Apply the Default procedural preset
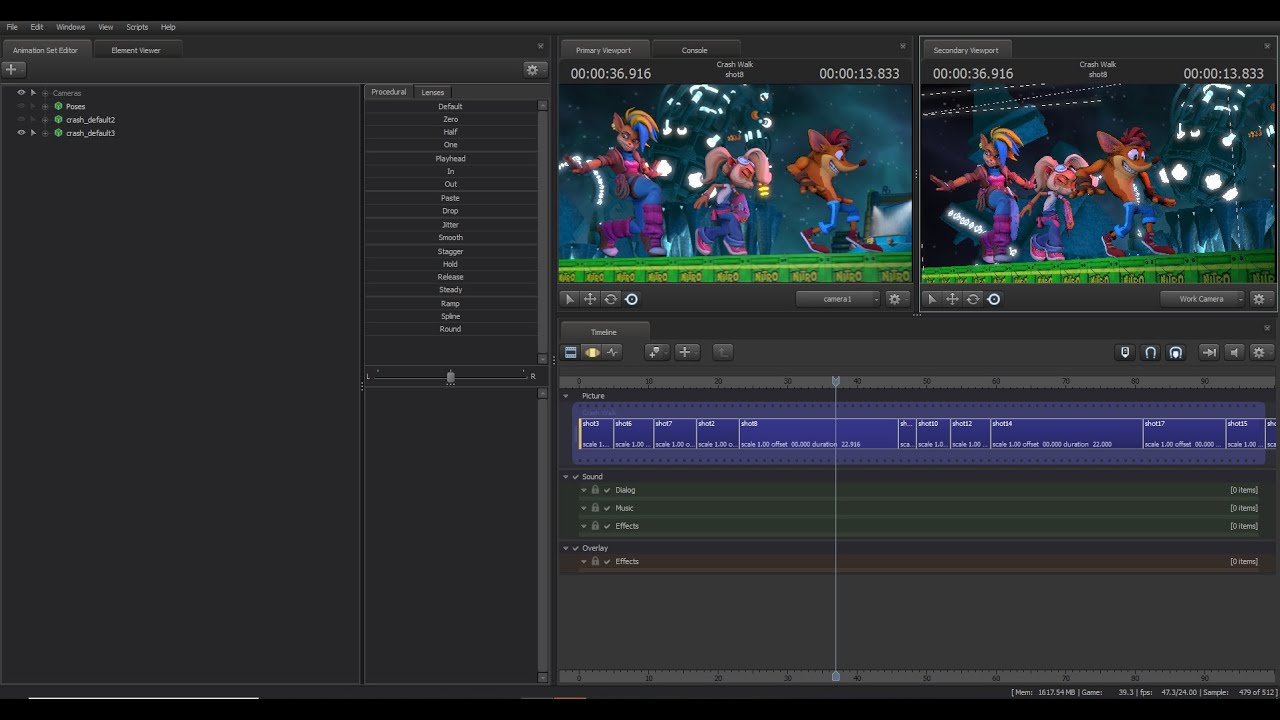Image resolution: width=1280 pixels, height=720 pixels. pos(450,106)
